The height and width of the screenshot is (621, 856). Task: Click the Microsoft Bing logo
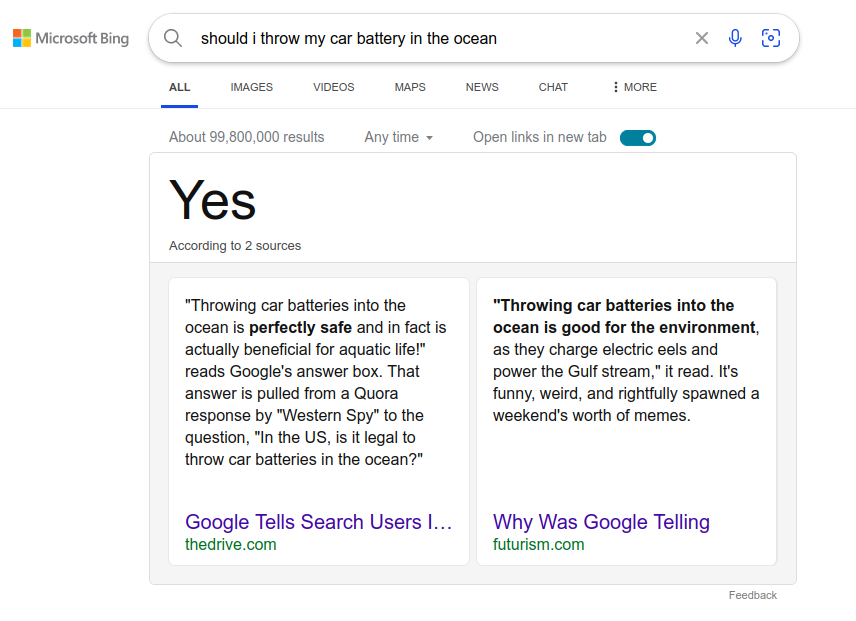(x=71, y=39)
